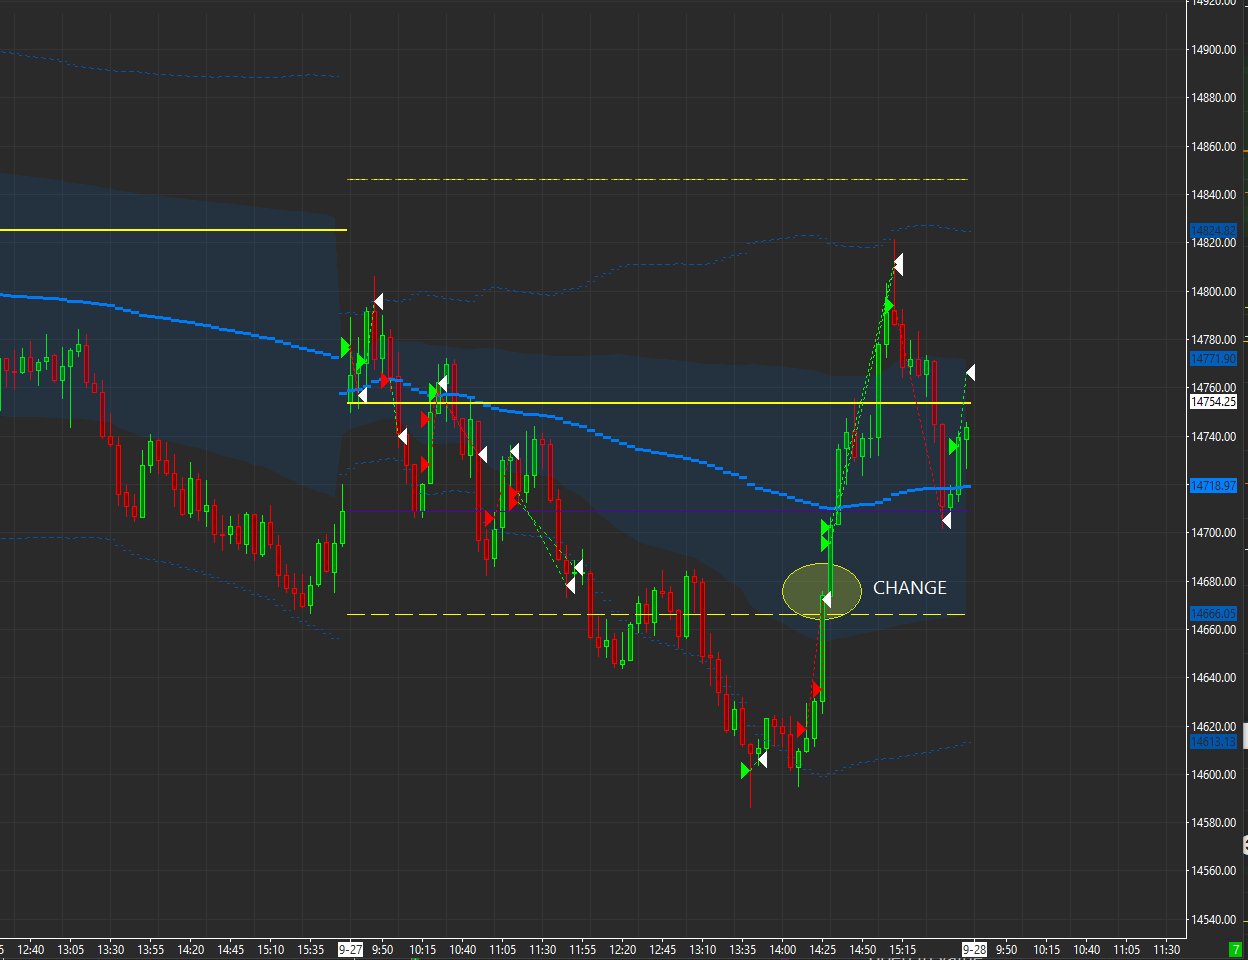Click the 15:15 time axis label

point(903,950)
